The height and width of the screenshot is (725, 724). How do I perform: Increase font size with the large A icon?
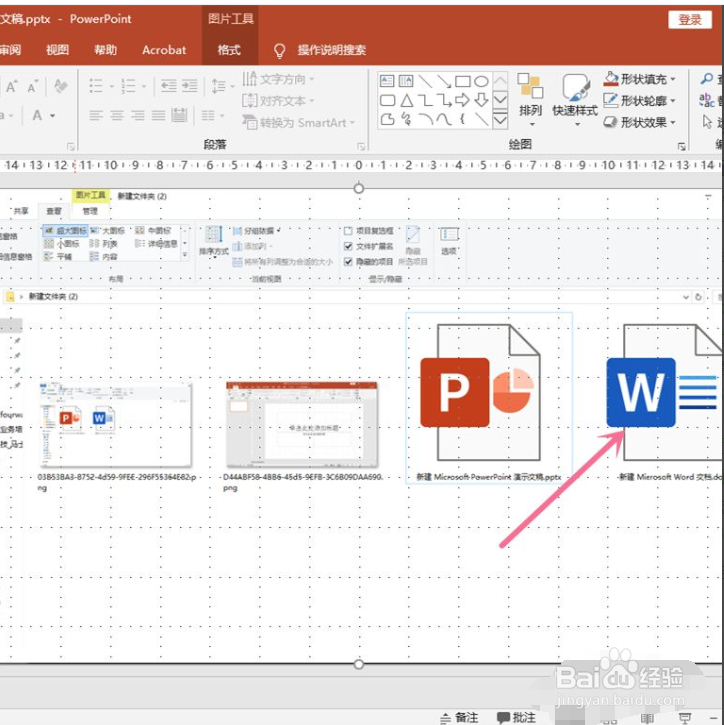[x=11, y=86]
